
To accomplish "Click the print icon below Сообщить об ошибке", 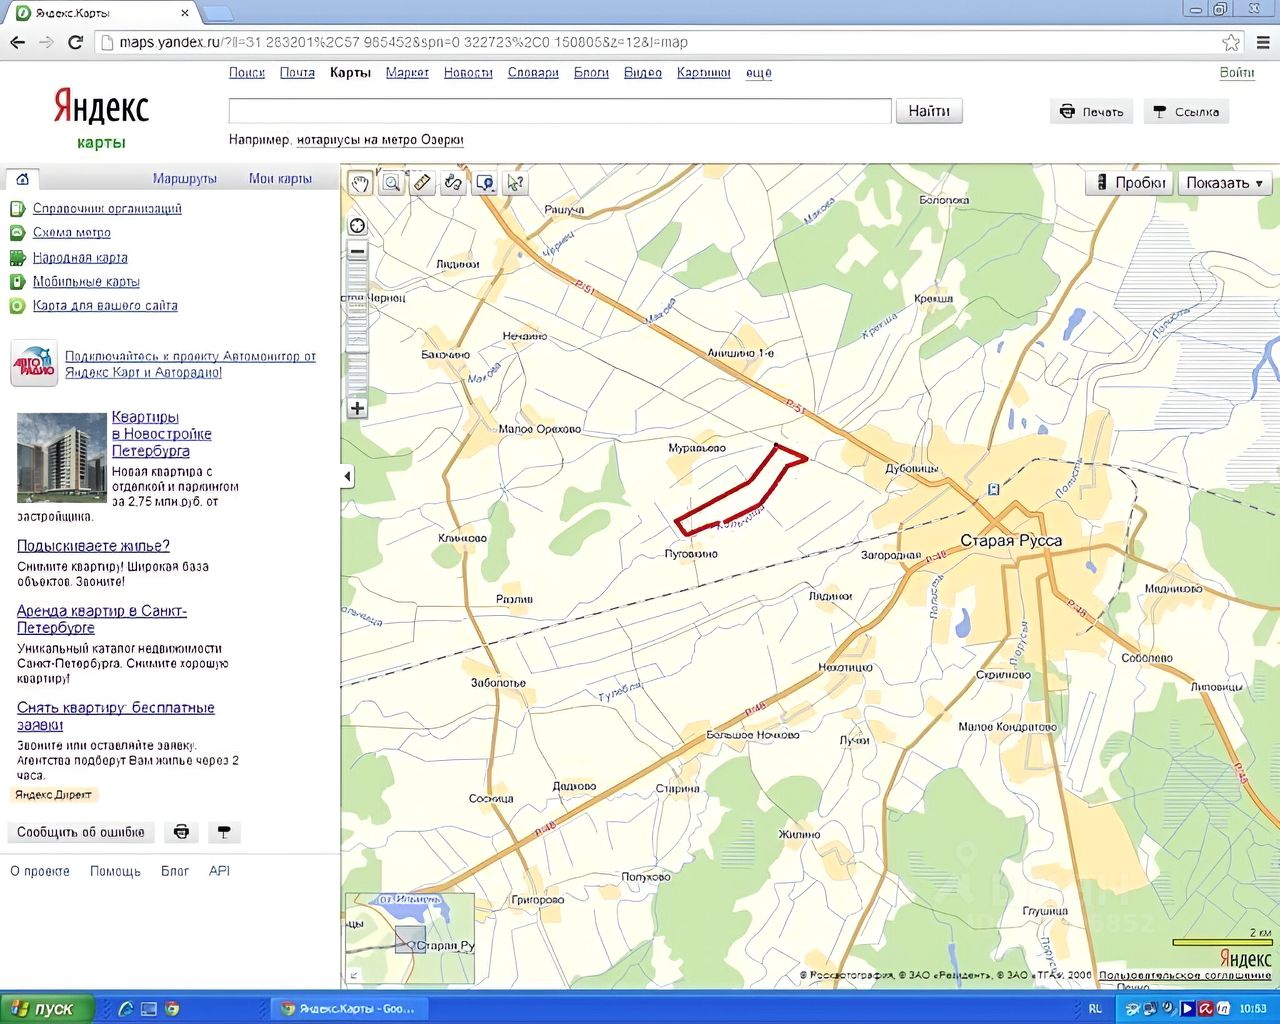I will coord(181,832).
